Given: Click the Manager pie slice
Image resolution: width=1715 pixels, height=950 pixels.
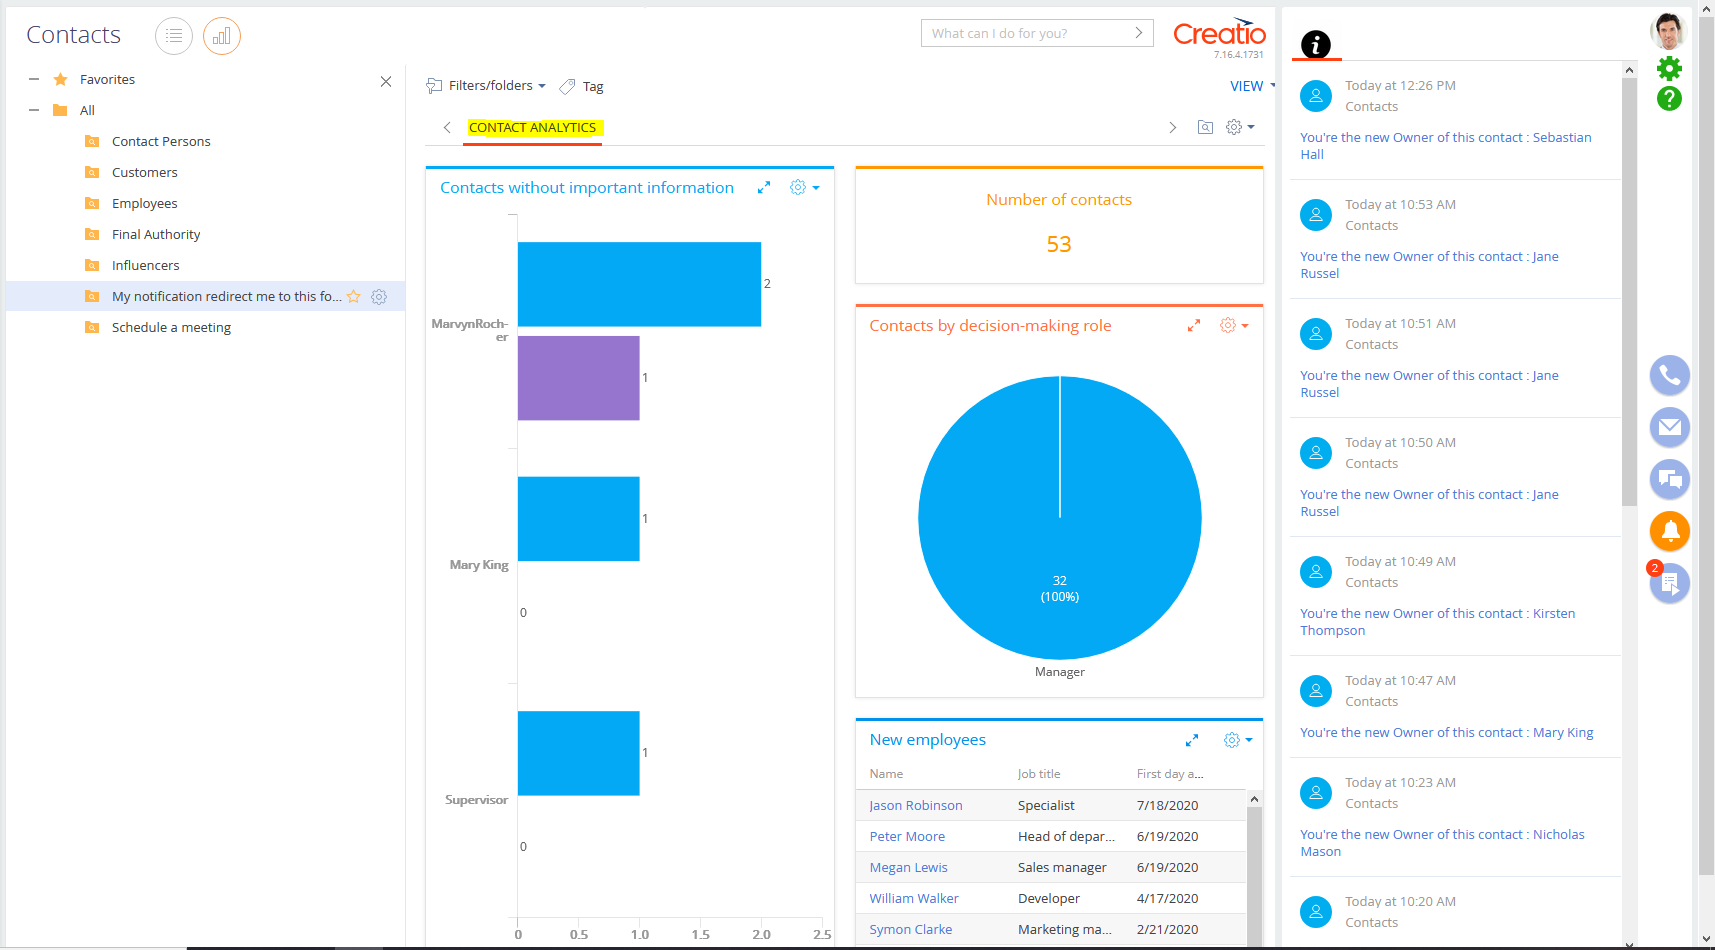Looking at the screenshot, I should [x=1059, y=518].
